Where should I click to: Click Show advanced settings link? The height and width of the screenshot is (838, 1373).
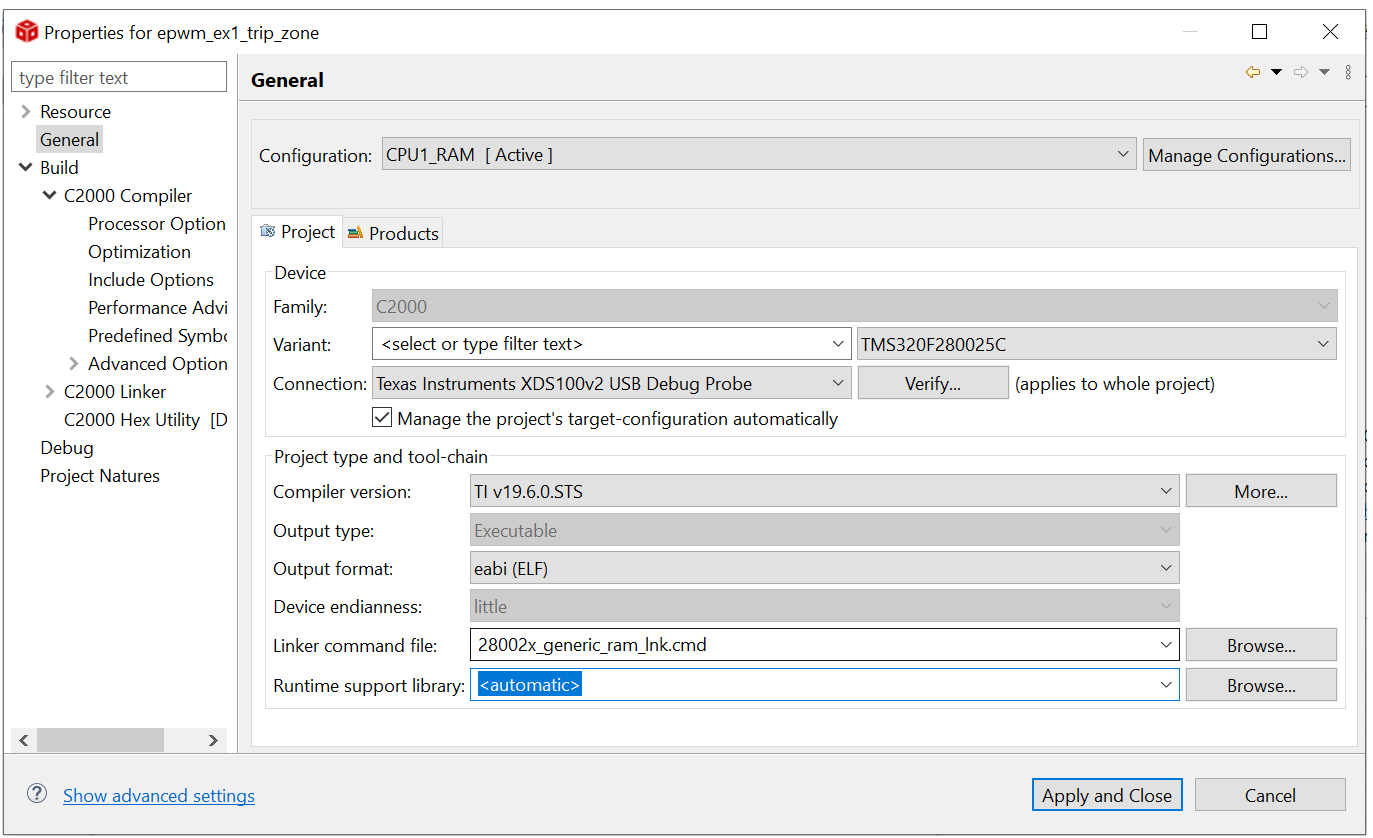point(159,796)
